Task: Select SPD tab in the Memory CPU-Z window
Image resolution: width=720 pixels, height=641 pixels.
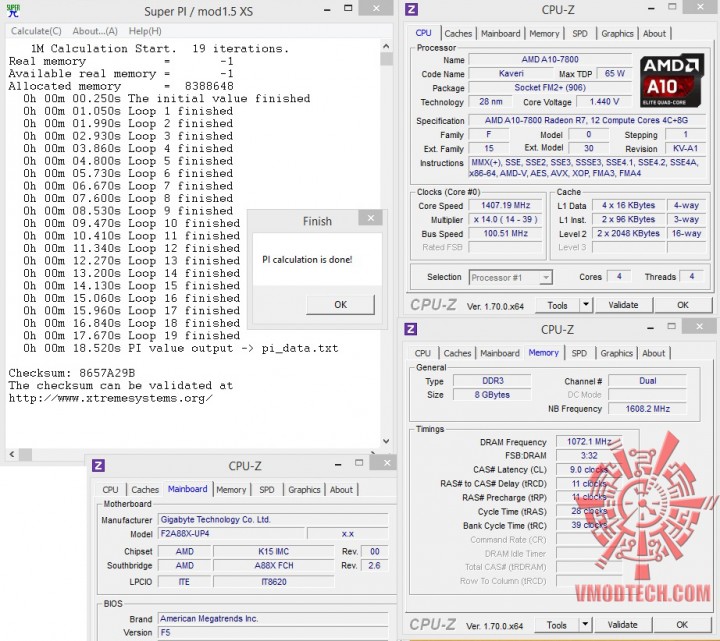Action: (x=579, y=353)
